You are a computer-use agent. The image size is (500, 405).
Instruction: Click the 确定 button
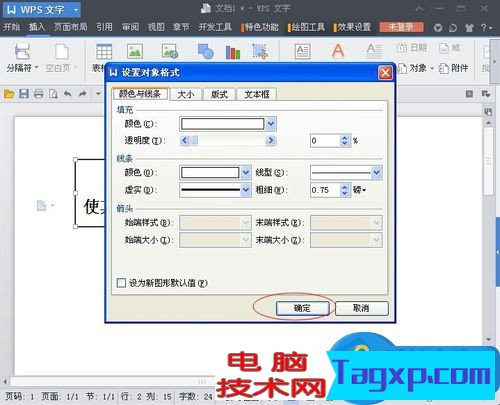303,308
